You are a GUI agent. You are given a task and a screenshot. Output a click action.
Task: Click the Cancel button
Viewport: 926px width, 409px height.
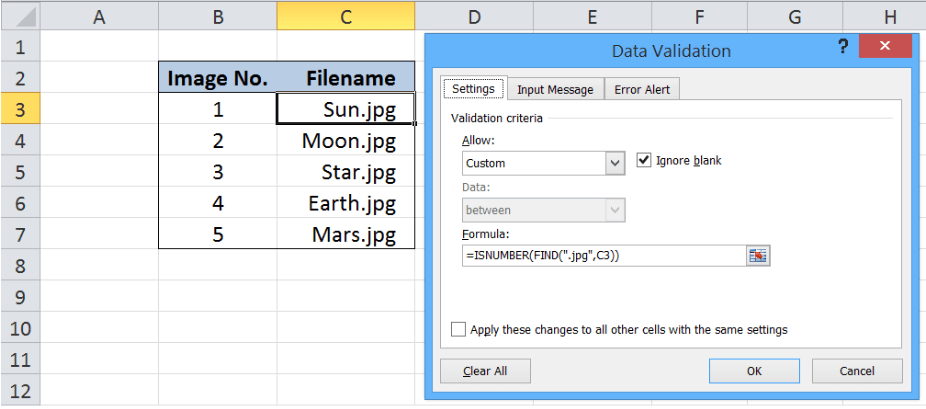point(856,371)
